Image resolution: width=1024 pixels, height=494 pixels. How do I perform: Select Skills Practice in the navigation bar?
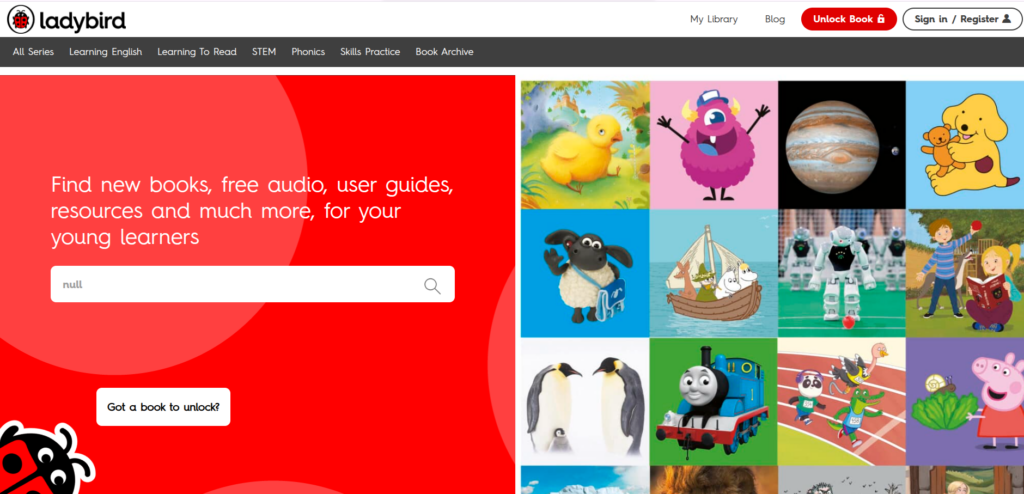coord(370,52)
